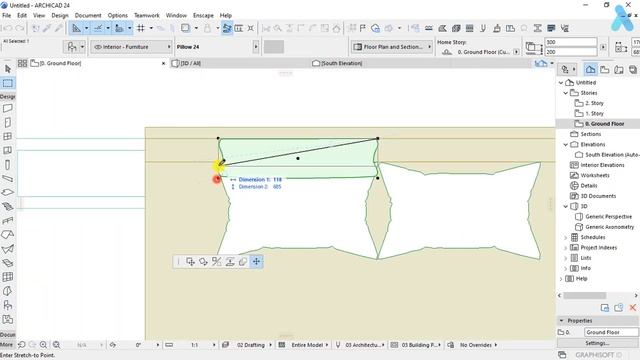The width and height of the screenshot is (640, 360).
Task: Activate the Stair tool
Action: click(x=8, y=207)
